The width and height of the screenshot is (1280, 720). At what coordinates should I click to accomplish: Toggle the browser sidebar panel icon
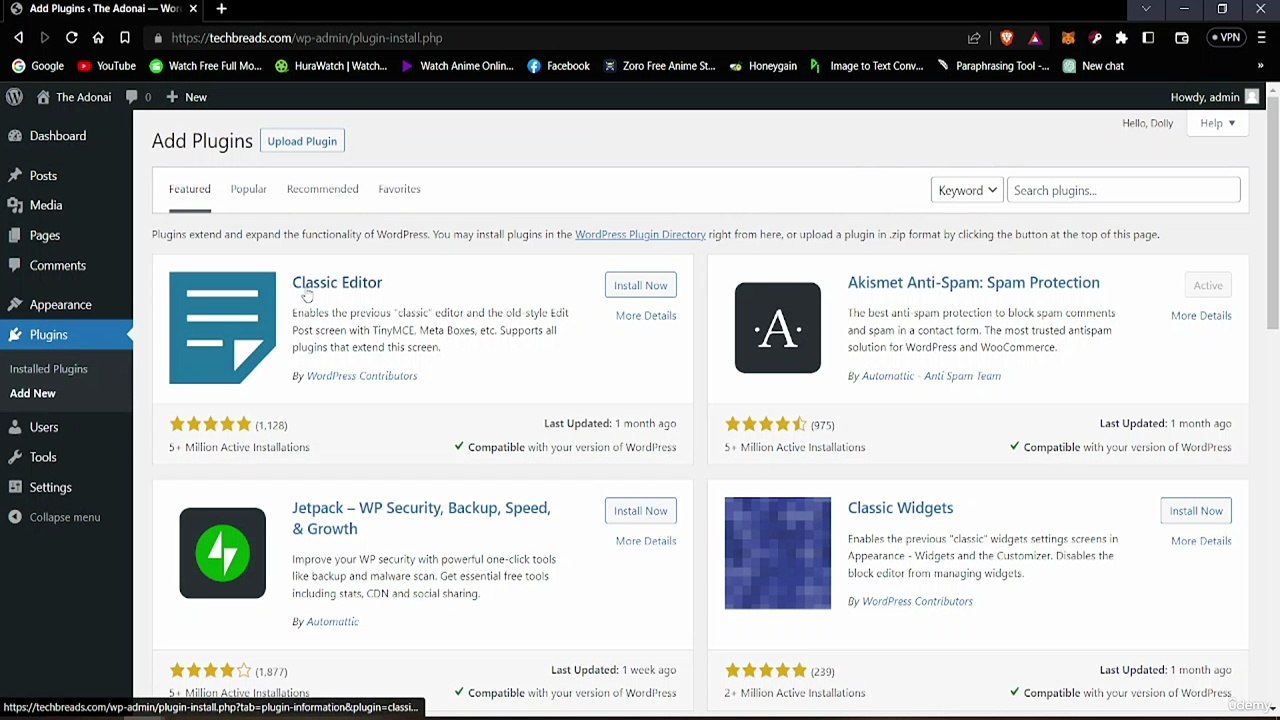(1148, 38)
